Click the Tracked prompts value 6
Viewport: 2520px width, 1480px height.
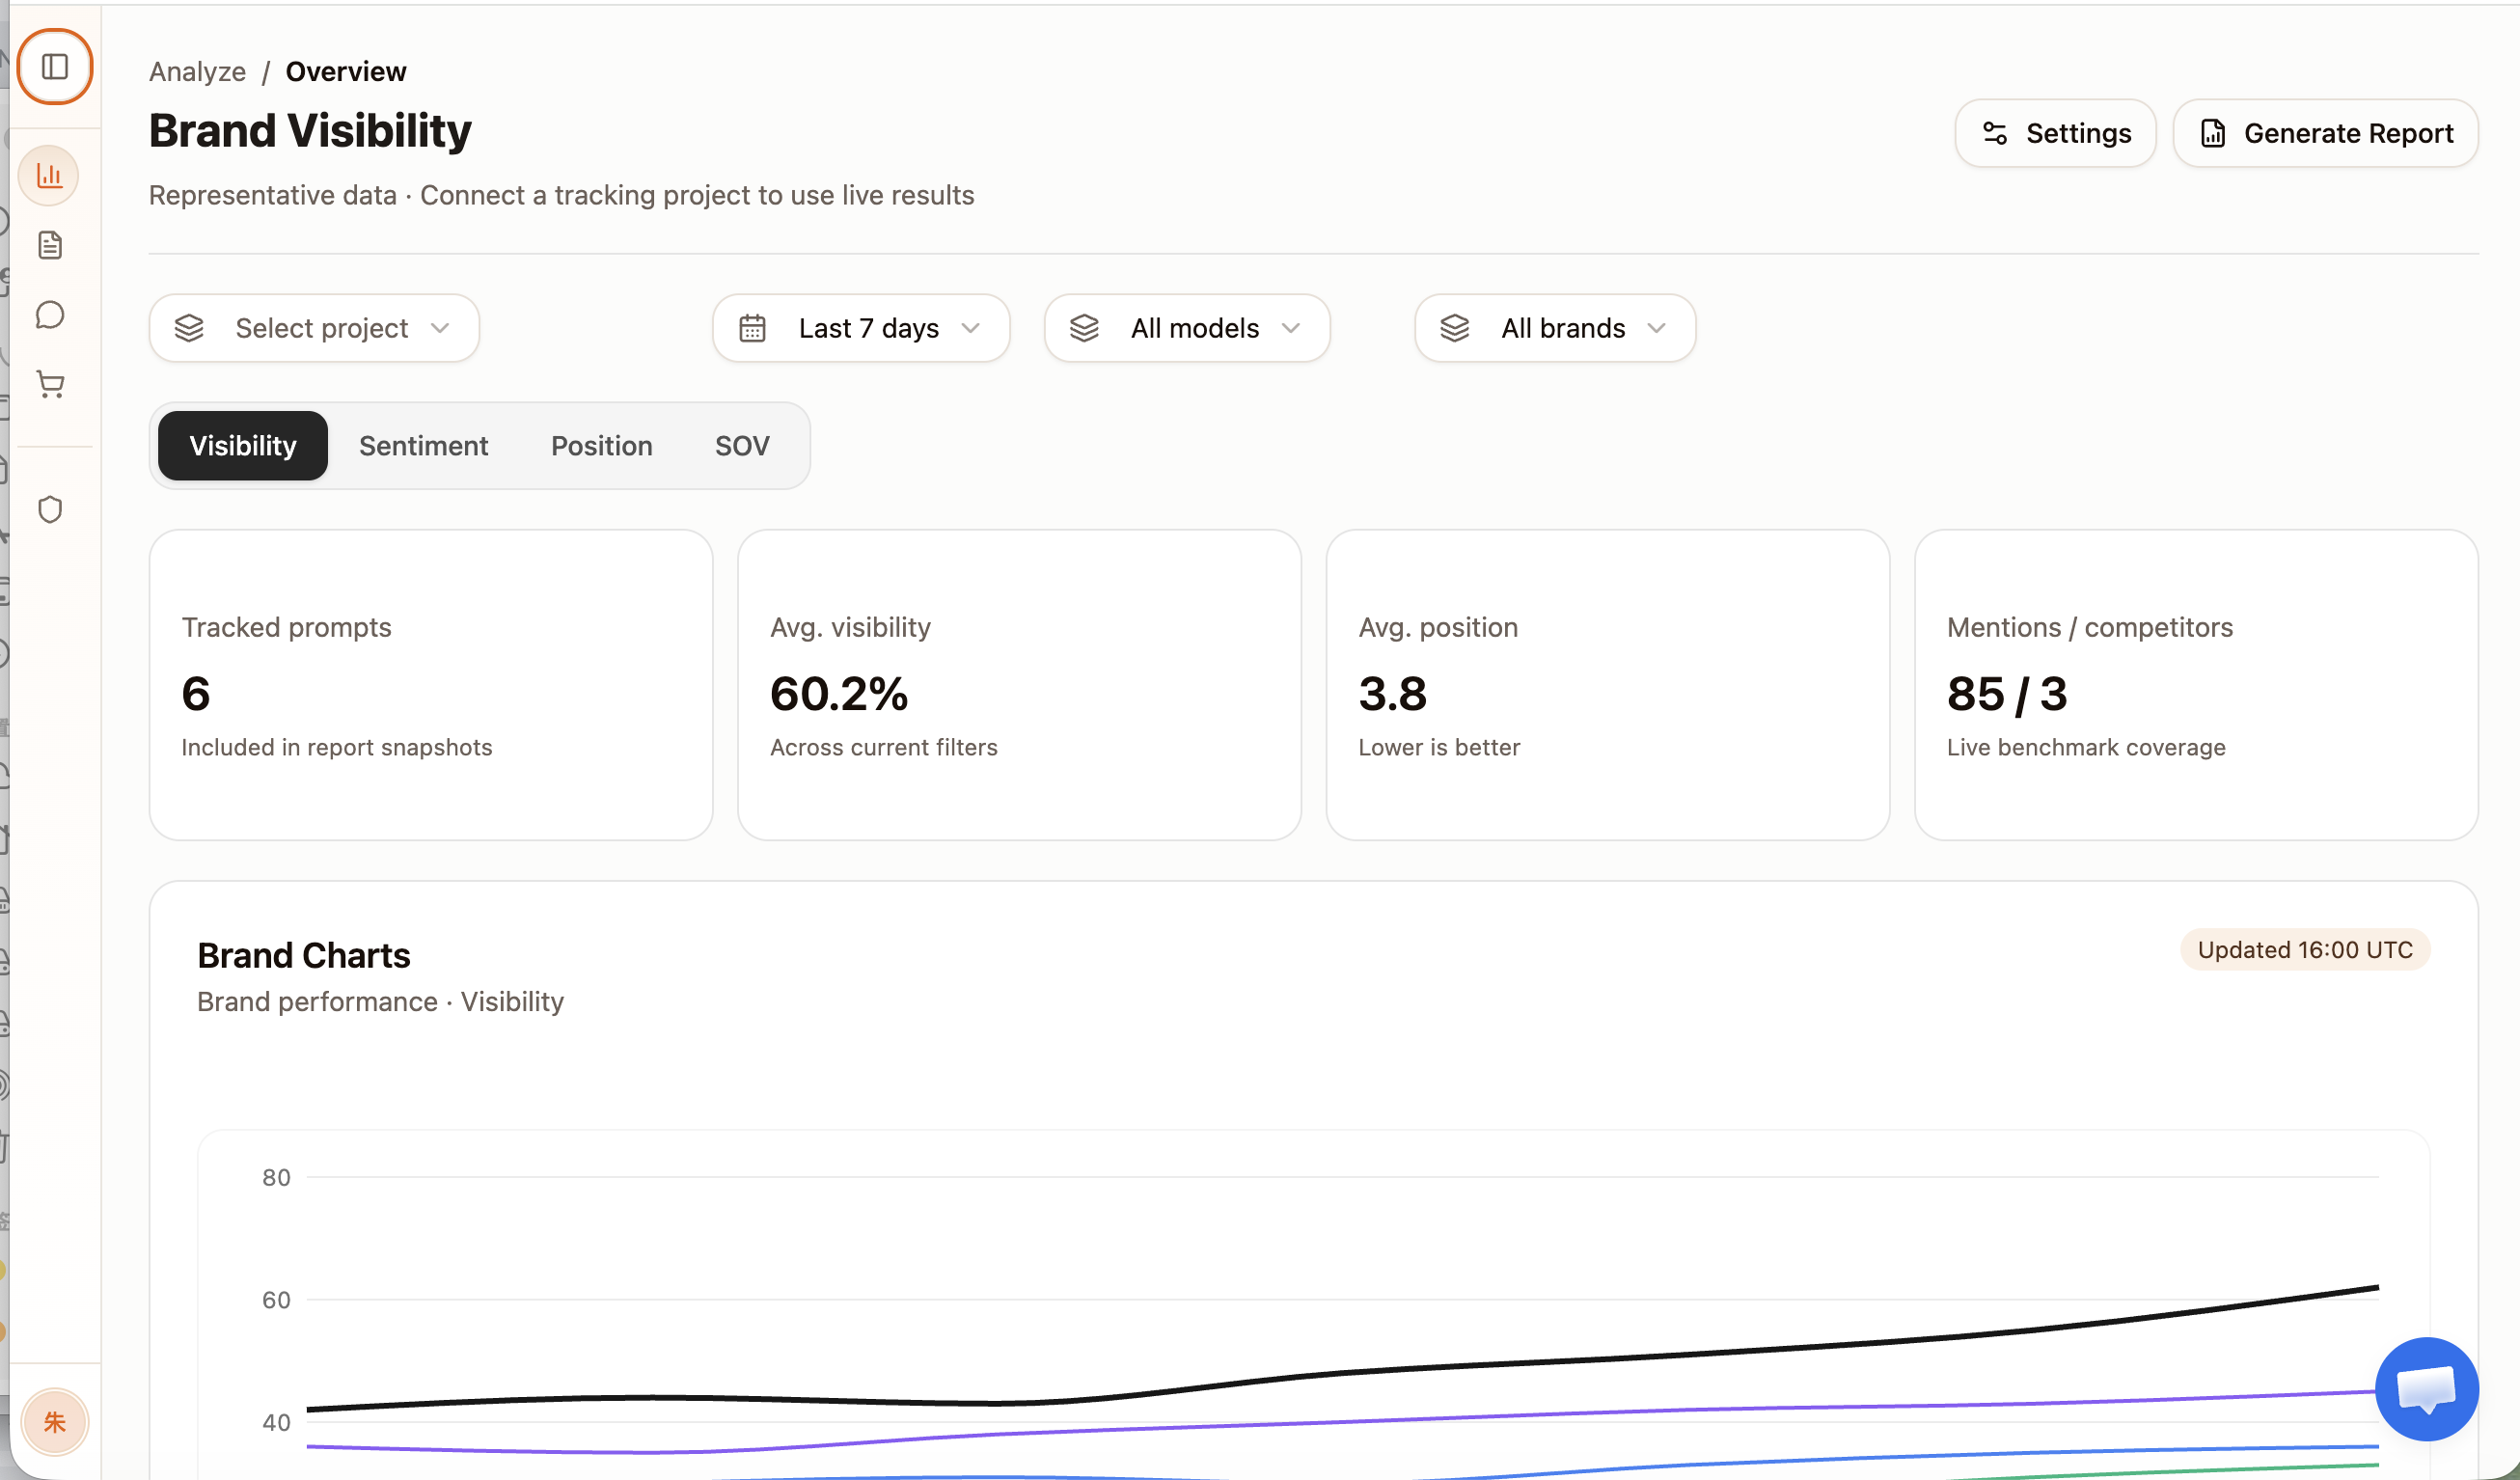pyautogui.click(x=196, y=694)
